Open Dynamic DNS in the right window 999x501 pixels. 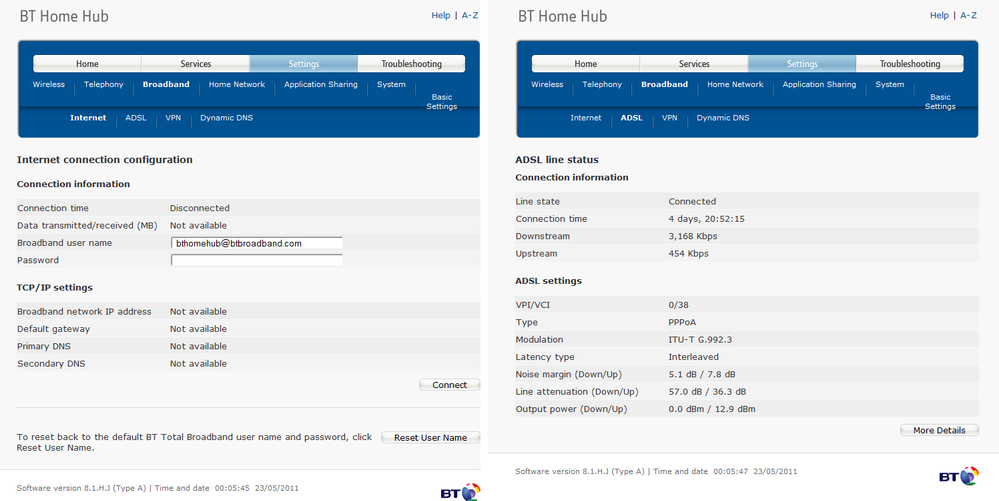click(722, 118)
